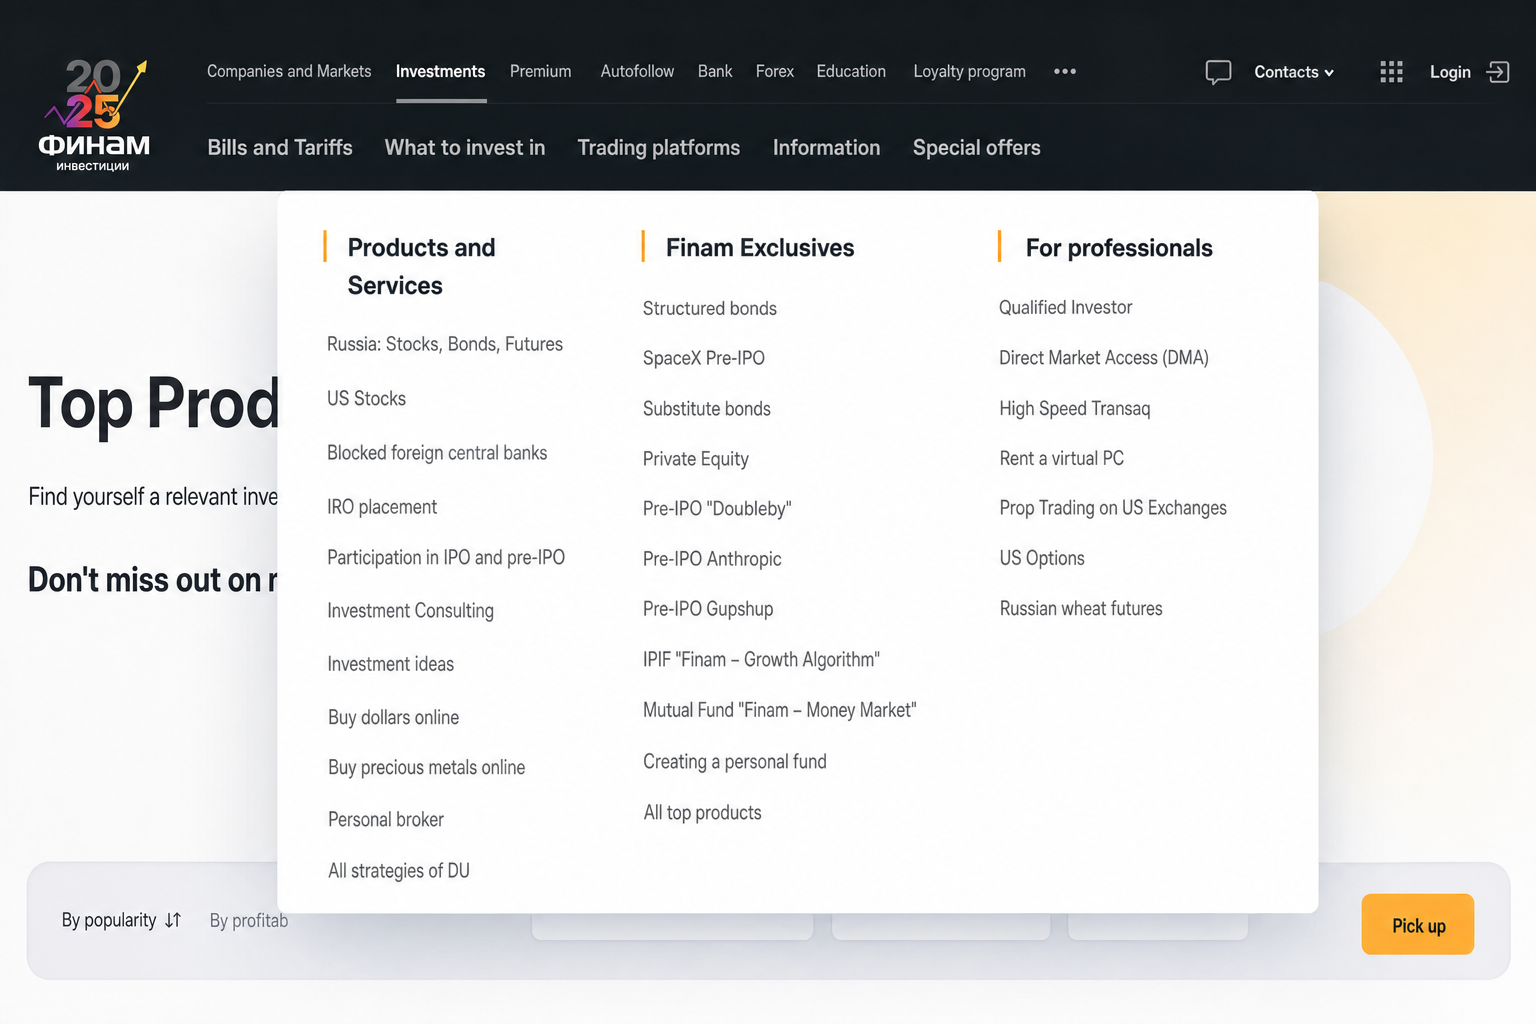The height and width of the screenshot is (1024, 1536).
Task: Open Structured bonds link
Action: [710, 308]
